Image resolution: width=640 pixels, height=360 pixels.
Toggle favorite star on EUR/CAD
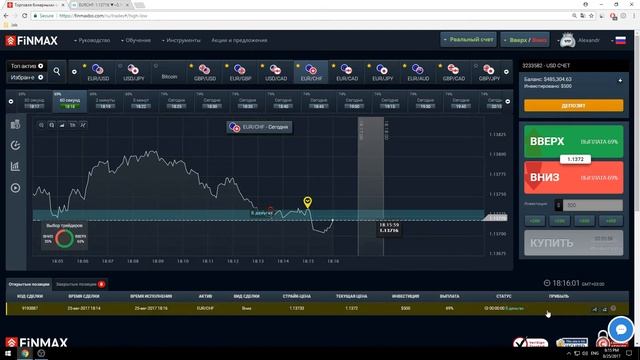click(333, 66)
